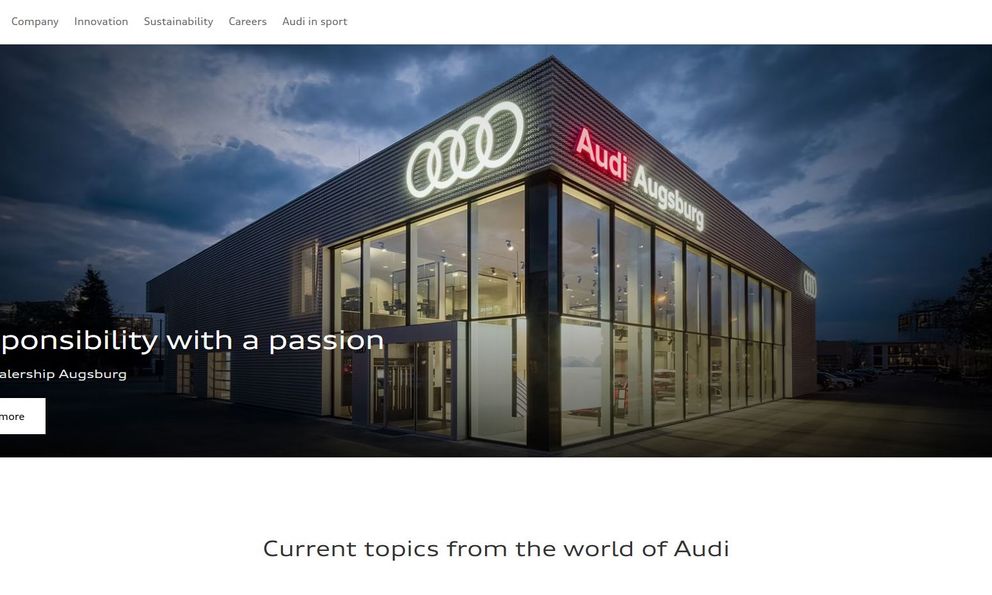
Task: Click the red 'Audi' sign on the facade
Action: [x=601, y=154]
